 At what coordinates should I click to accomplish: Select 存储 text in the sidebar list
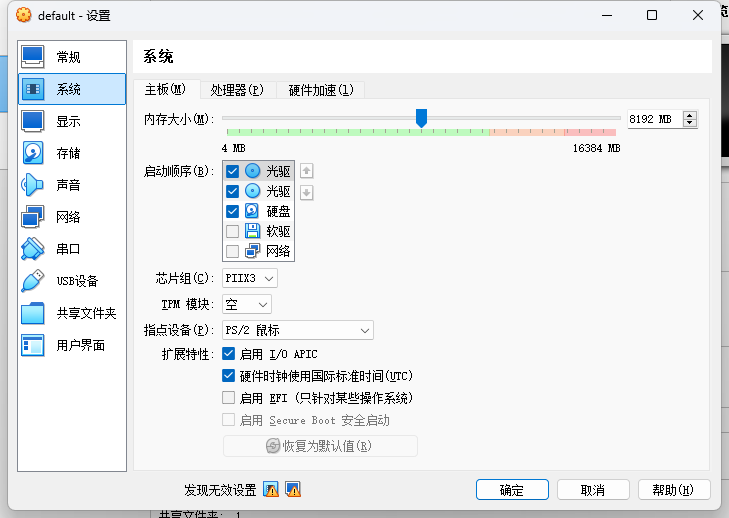[x=68, y=153]
